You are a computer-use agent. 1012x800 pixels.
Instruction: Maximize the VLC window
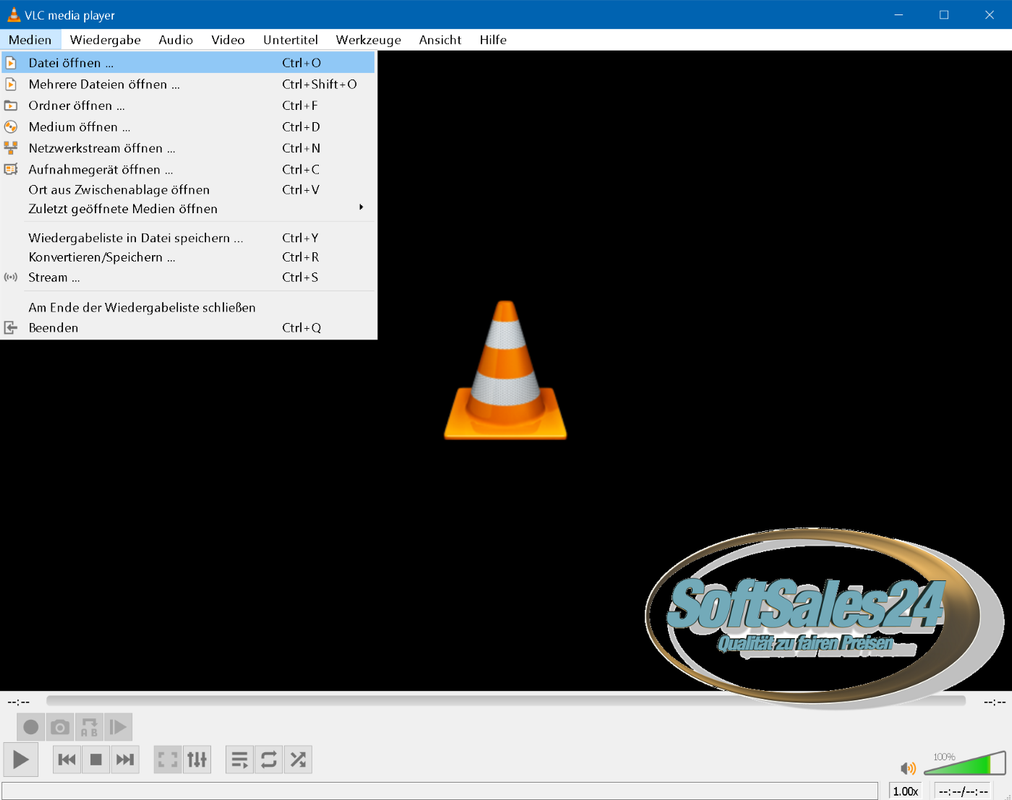click(944, 14)
